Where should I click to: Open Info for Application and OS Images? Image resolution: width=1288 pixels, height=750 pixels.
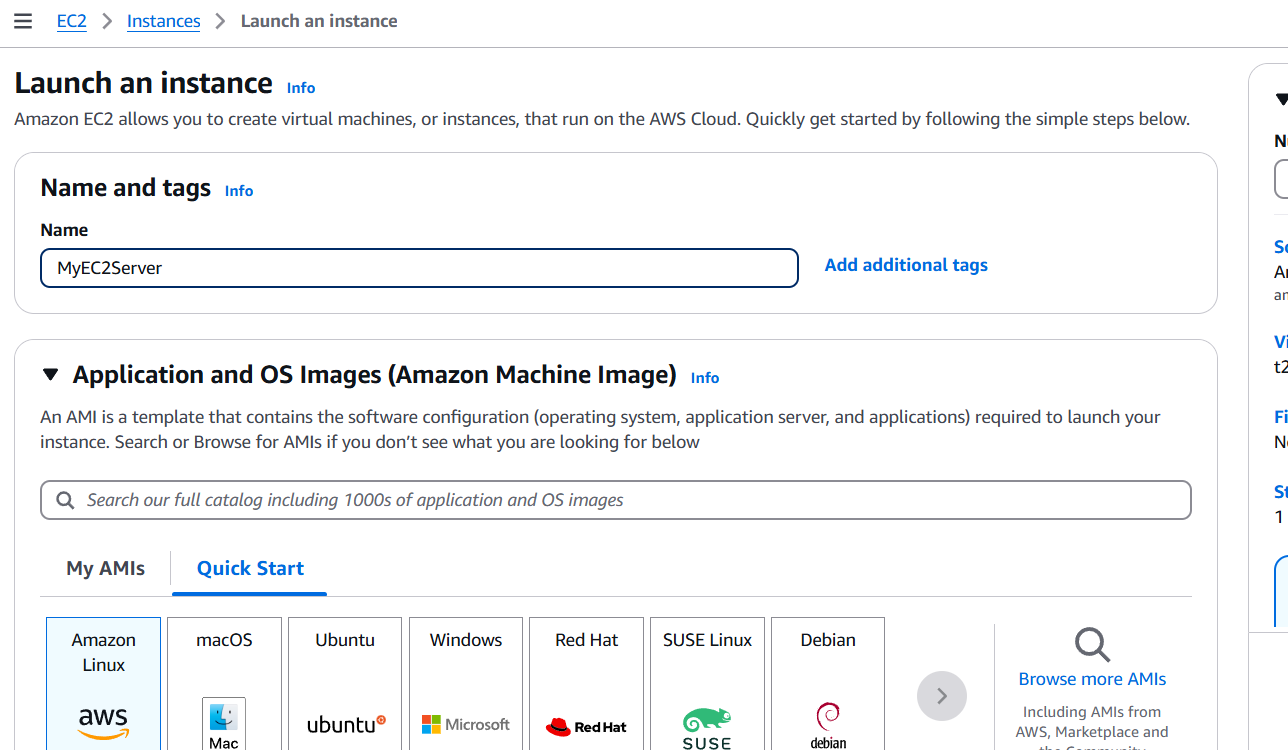pos(705,377)
